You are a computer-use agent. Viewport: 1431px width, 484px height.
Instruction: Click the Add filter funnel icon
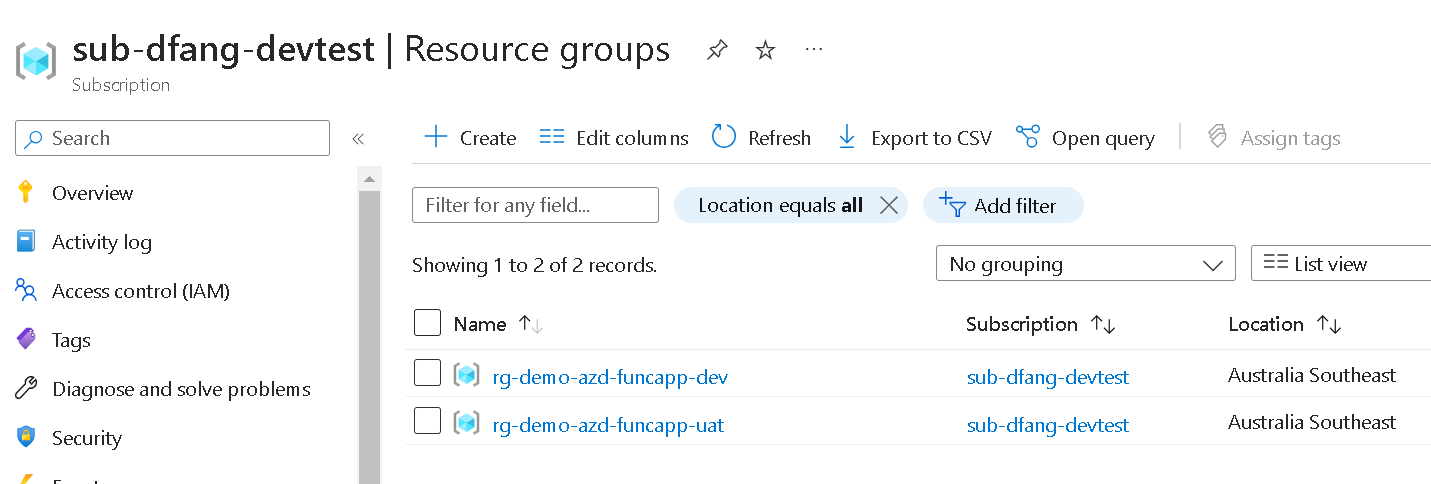click(x=951, y=204)
